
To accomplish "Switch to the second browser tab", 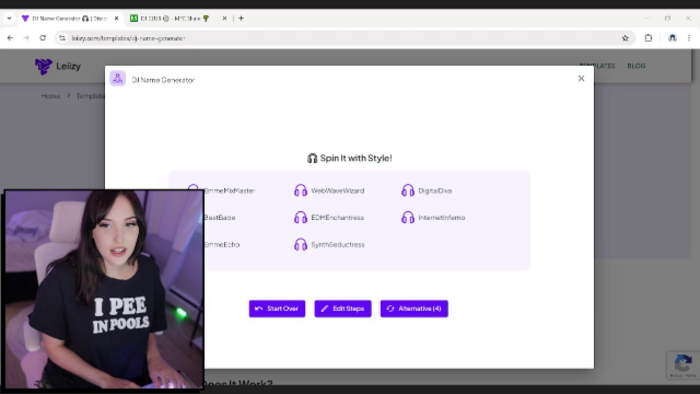I will pos(175,18).
